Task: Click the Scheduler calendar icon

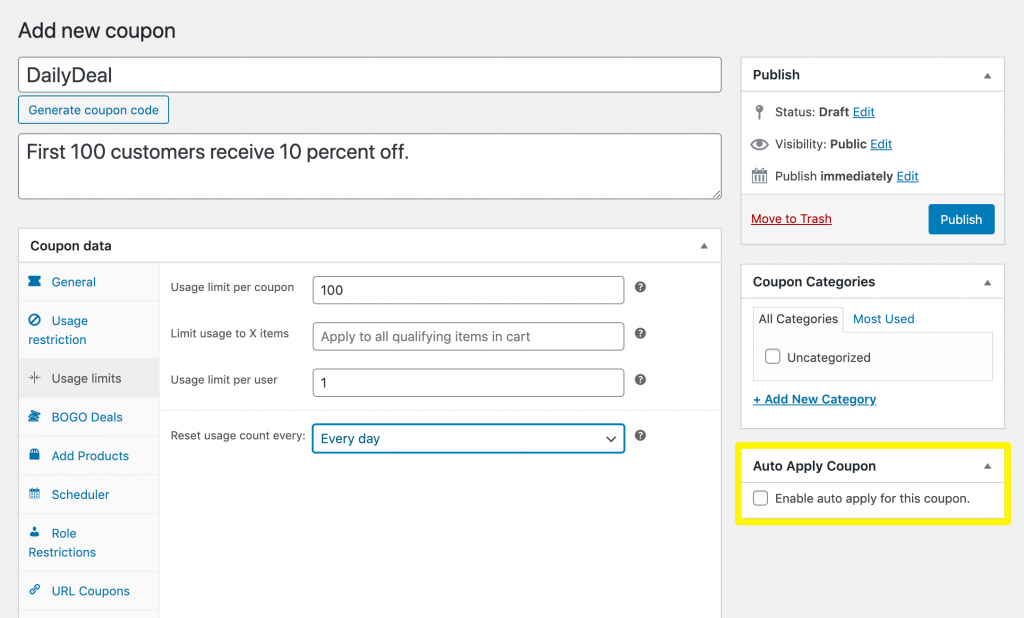Action: [x=35, y=493]
